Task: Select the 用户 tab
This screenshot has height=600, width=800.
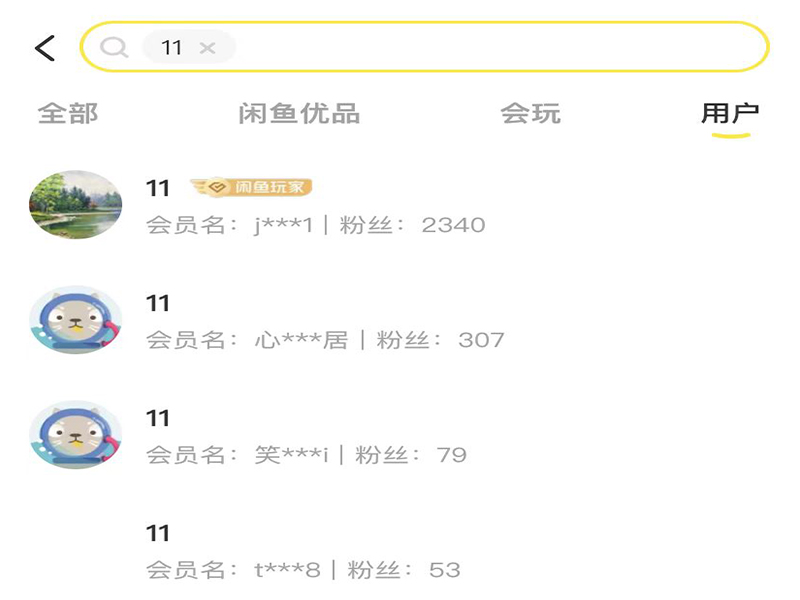Action: tap(730, 114)
